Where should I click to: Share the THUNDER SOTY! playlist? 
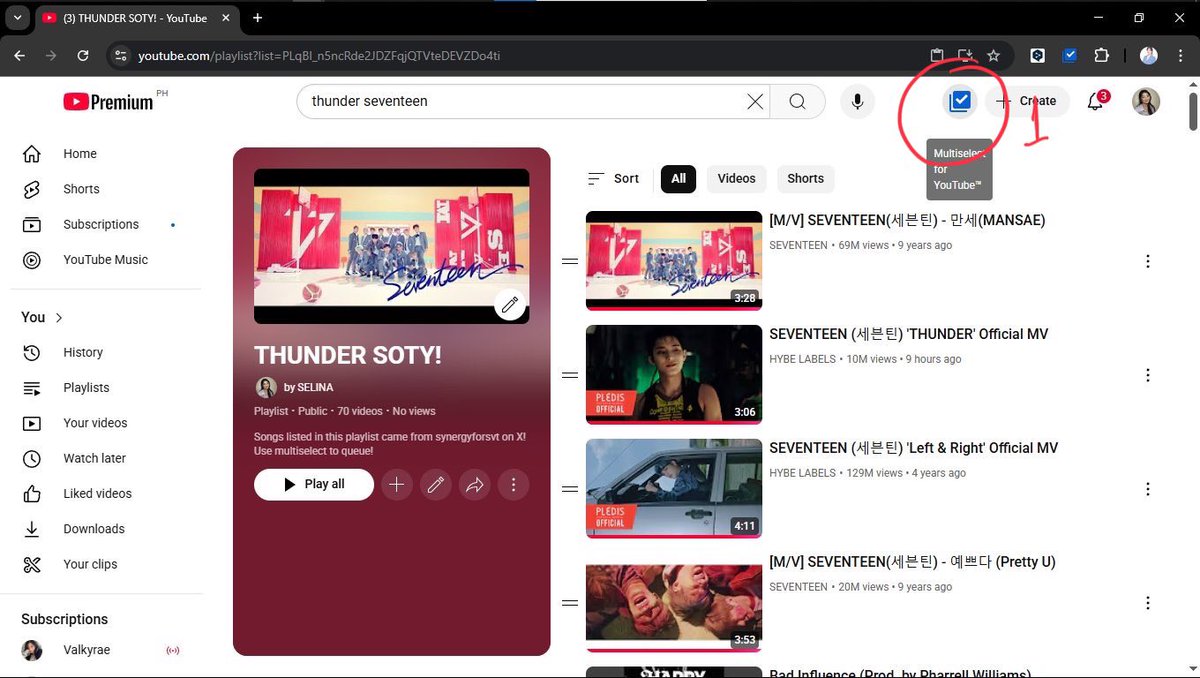[475, 484]
